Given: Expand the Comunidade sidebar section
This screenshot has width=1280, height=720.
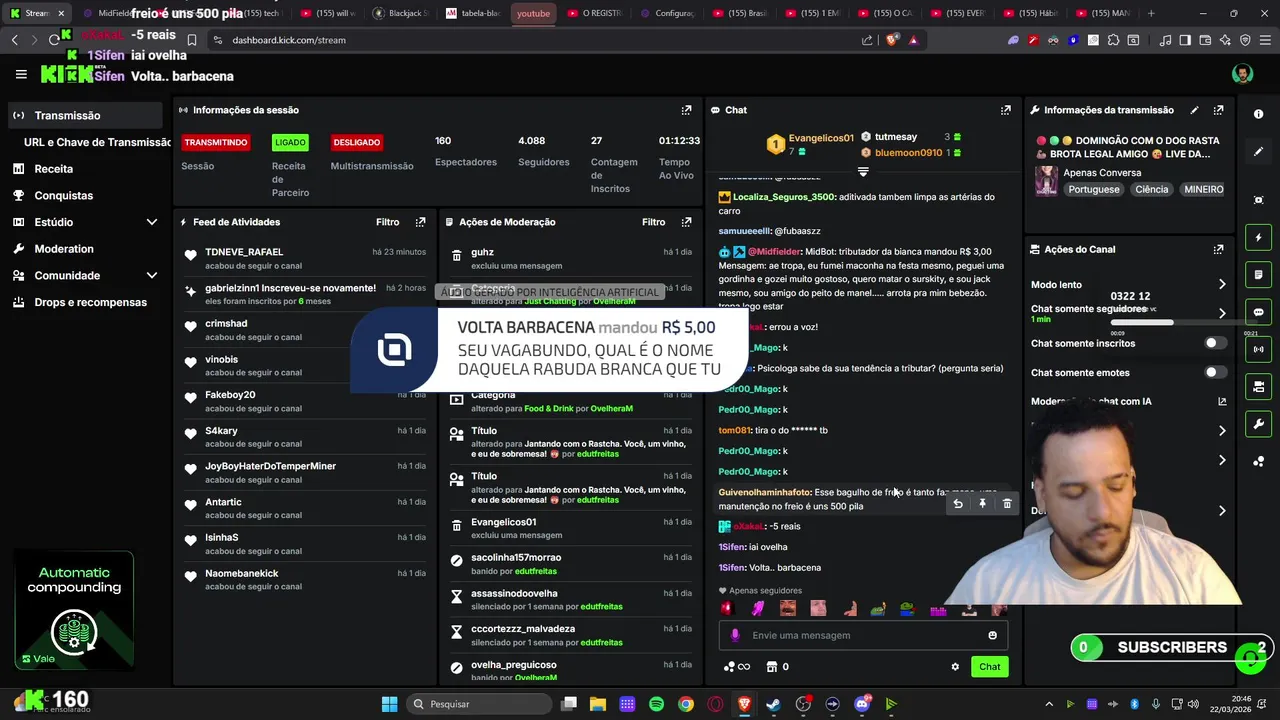Looking at the screenshot, I should 152,275.
